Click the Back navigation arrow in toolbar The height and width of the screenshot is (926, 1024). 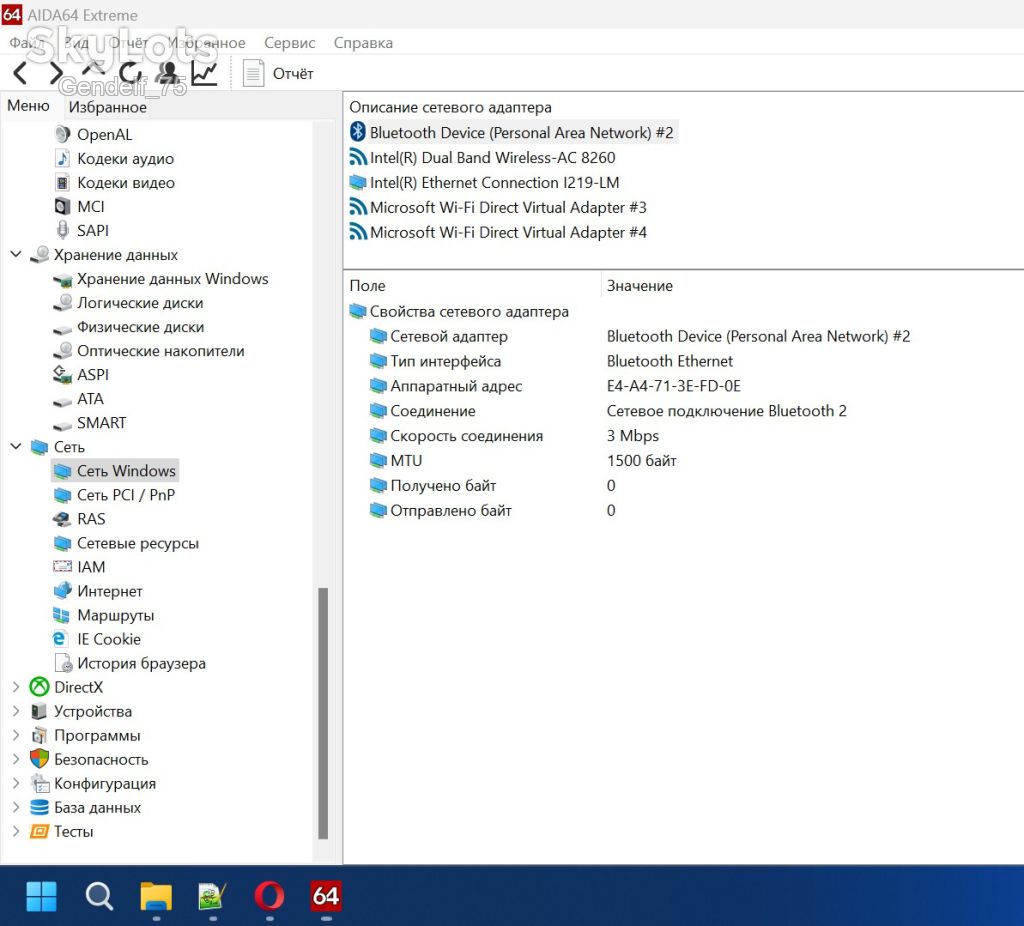(20, 73)
